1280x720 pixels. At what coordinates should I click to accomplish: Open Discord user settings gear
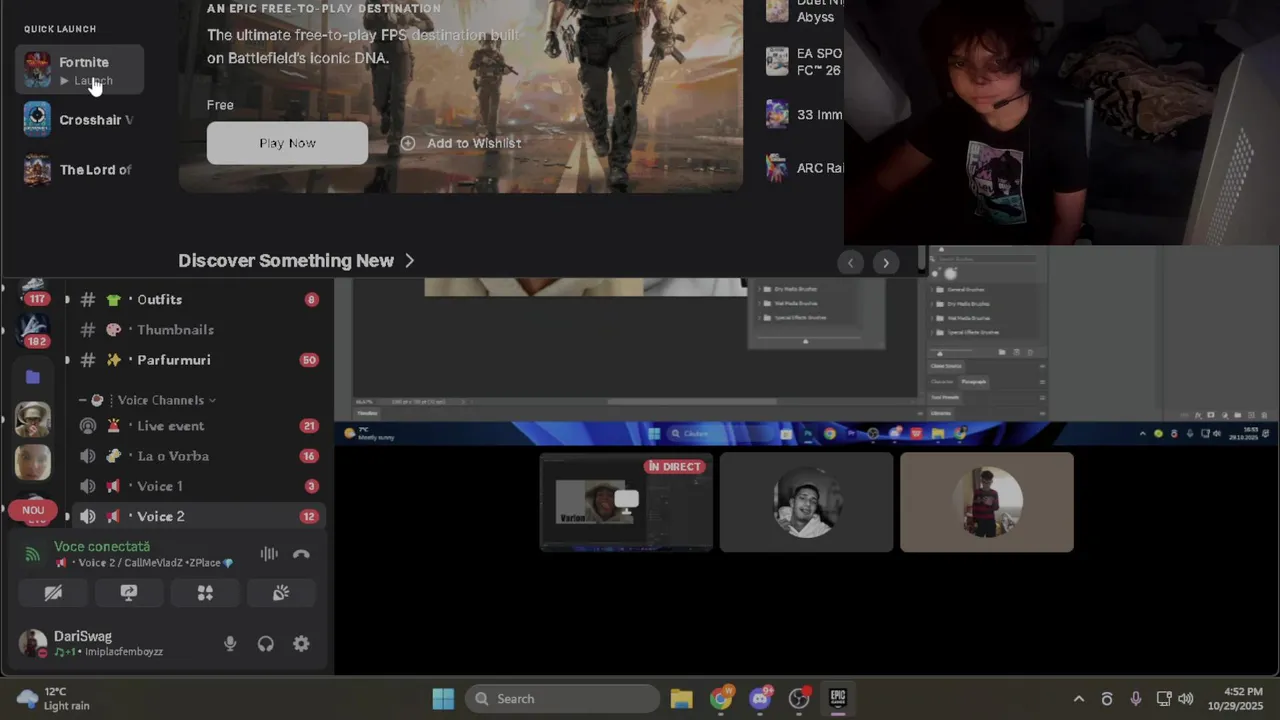pos(301,644)
